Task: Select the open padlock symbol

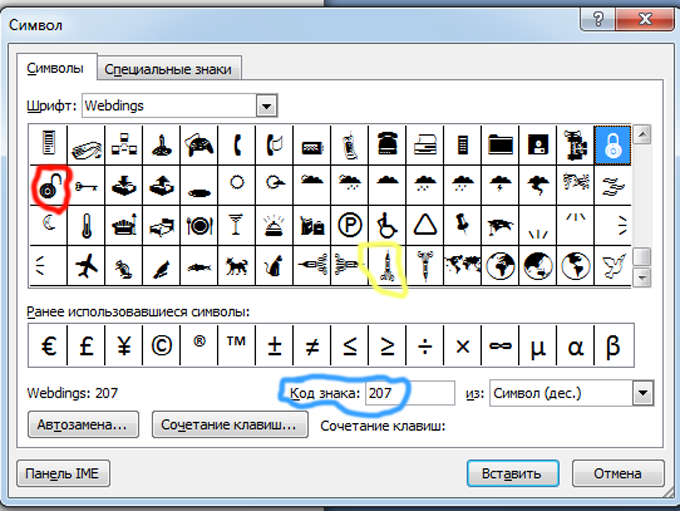Action: coord(49,187)
